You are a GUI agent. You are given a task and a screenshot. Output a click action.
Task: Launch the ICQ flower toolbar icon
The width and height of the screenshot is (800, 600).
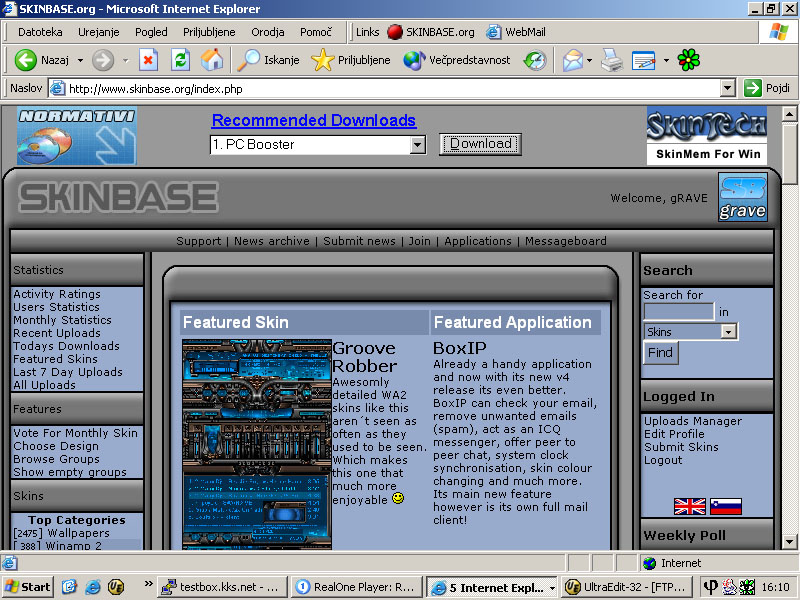689,60
